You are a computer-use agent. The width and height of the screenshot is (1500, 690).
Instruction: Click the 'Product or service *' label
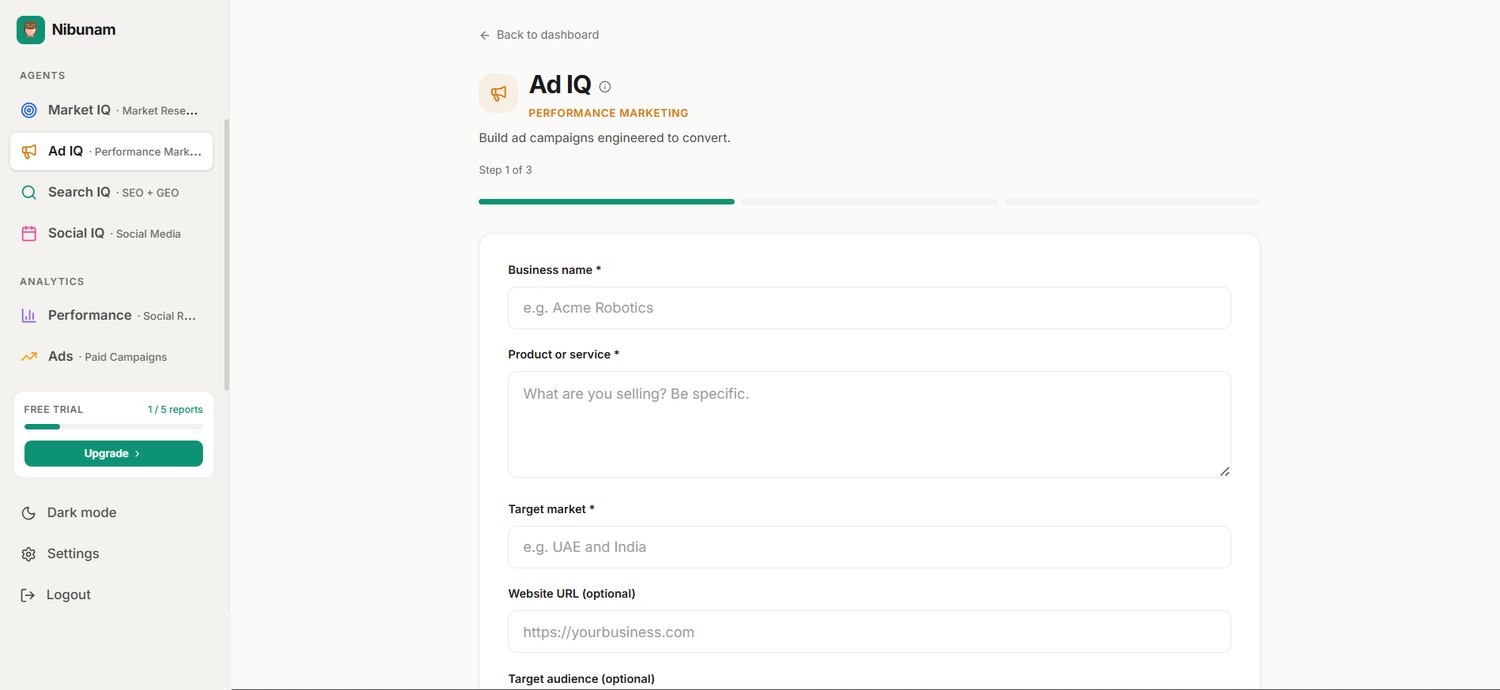tap(563, 355)
